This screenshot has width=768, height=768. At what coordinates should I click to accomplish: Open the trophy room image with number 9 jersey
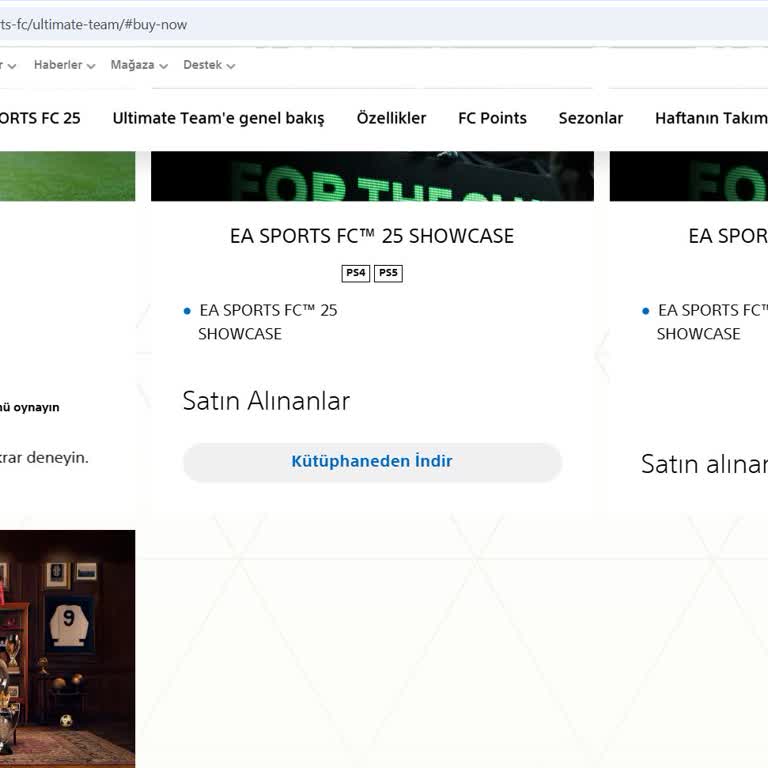click(x=67, y=648)
